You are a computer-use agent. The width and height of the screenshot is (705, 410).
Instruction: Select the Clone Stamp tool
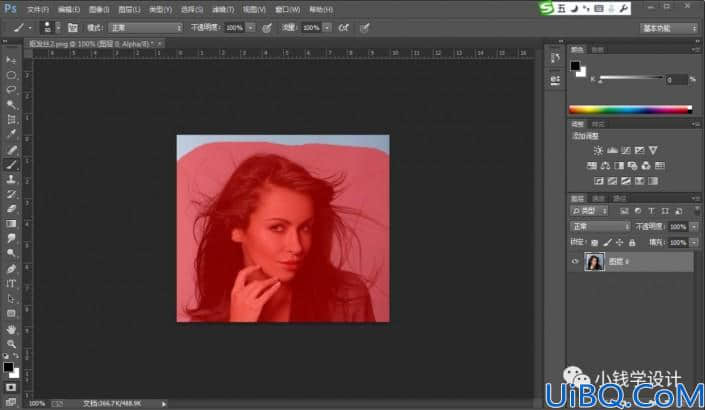click(11, 179)
